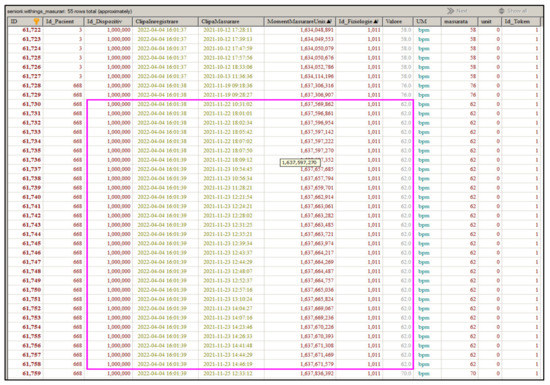This screenshot has height=385, width=550.
Task: Click the Next rows arrow icon
Action: click(x=450, y=11)
